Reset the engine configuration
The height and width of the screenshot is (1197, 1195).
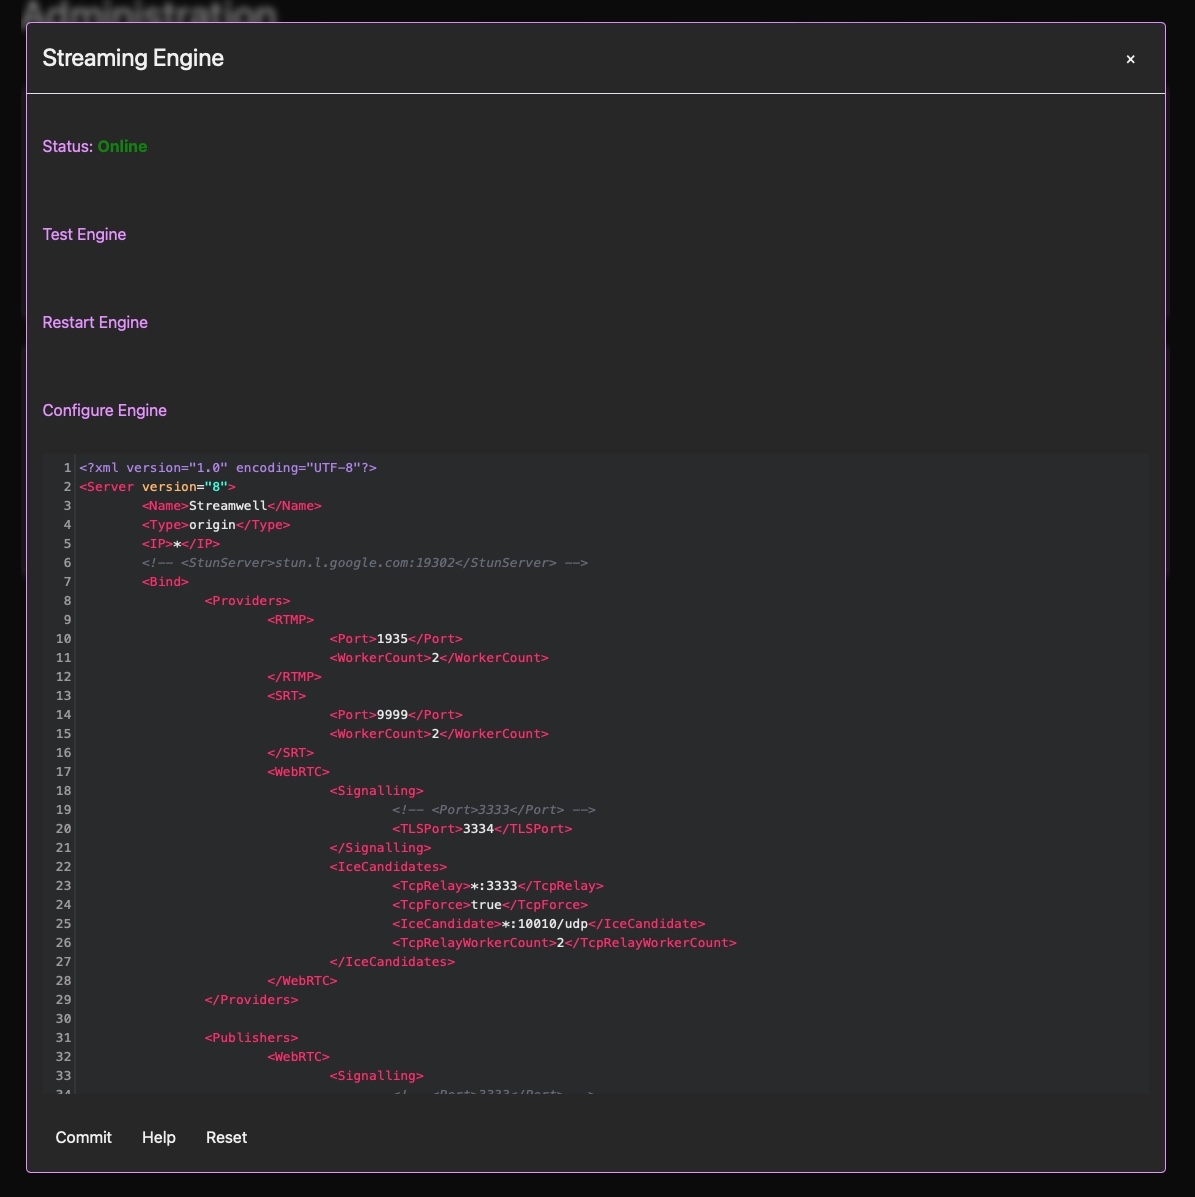(226, 1137)
